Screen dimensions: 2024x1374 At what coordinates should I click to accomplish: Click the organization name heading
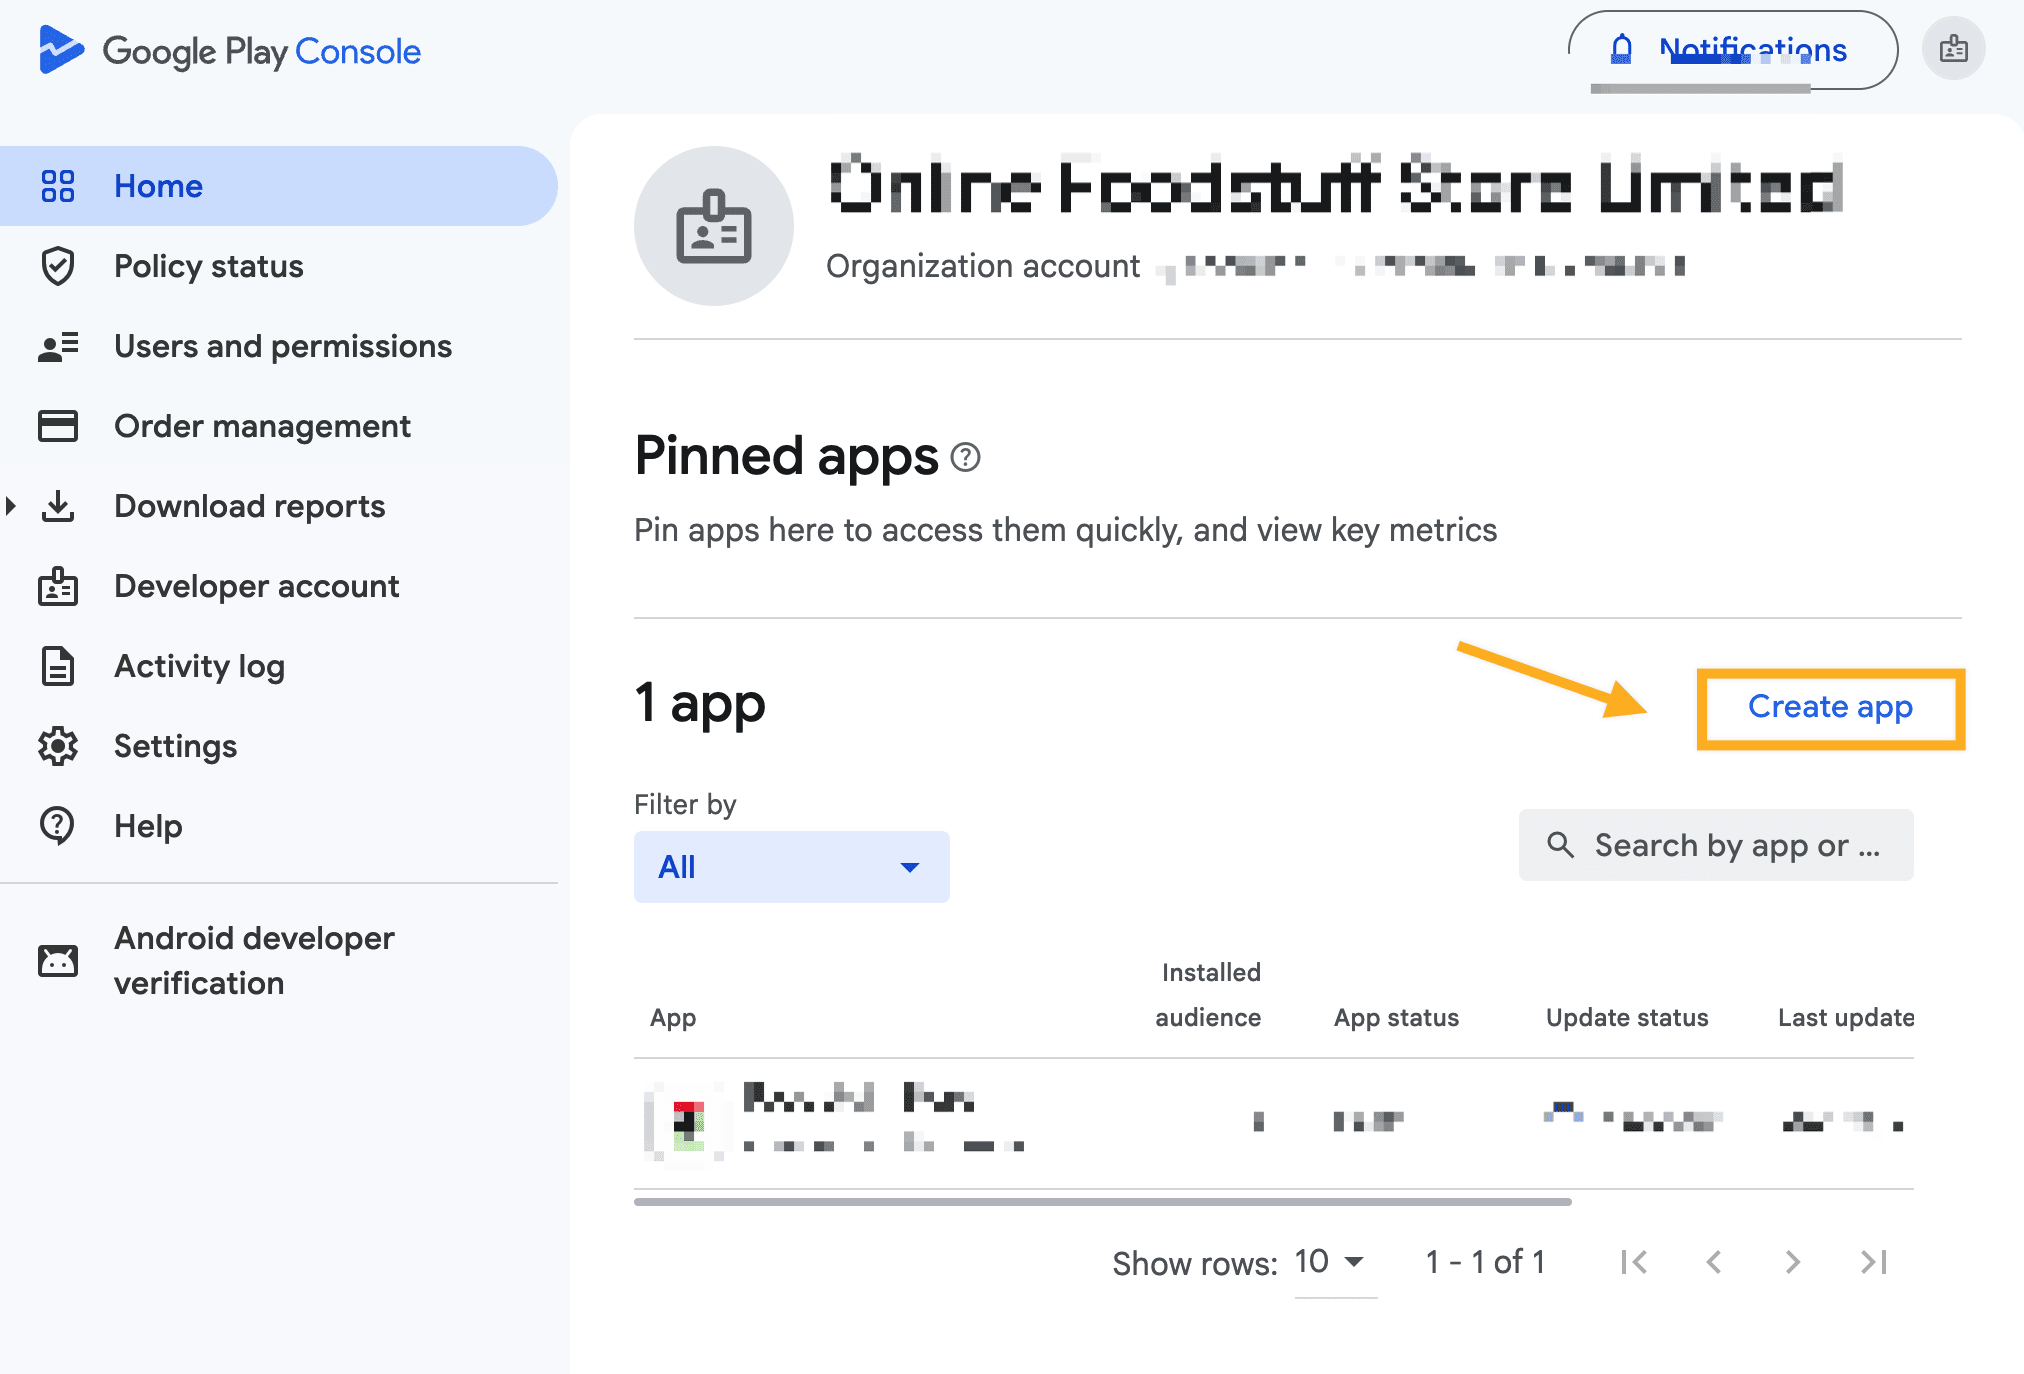coord(1336,186)
